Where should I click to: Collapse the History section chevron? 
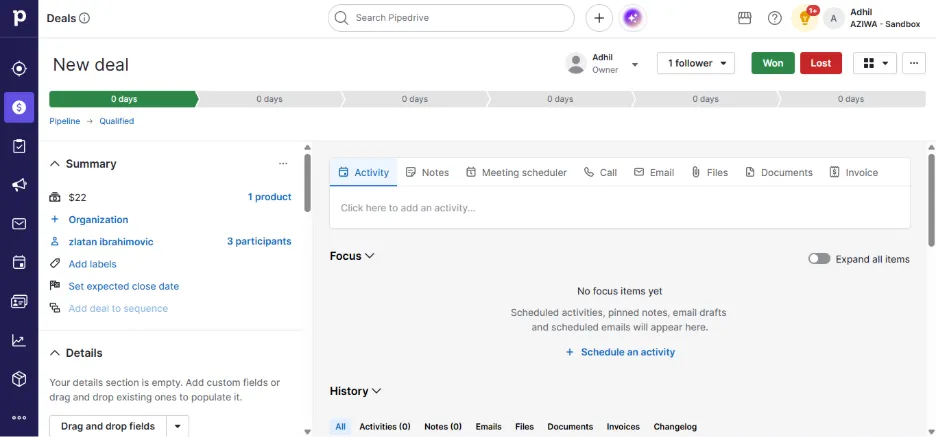(376, 391)
